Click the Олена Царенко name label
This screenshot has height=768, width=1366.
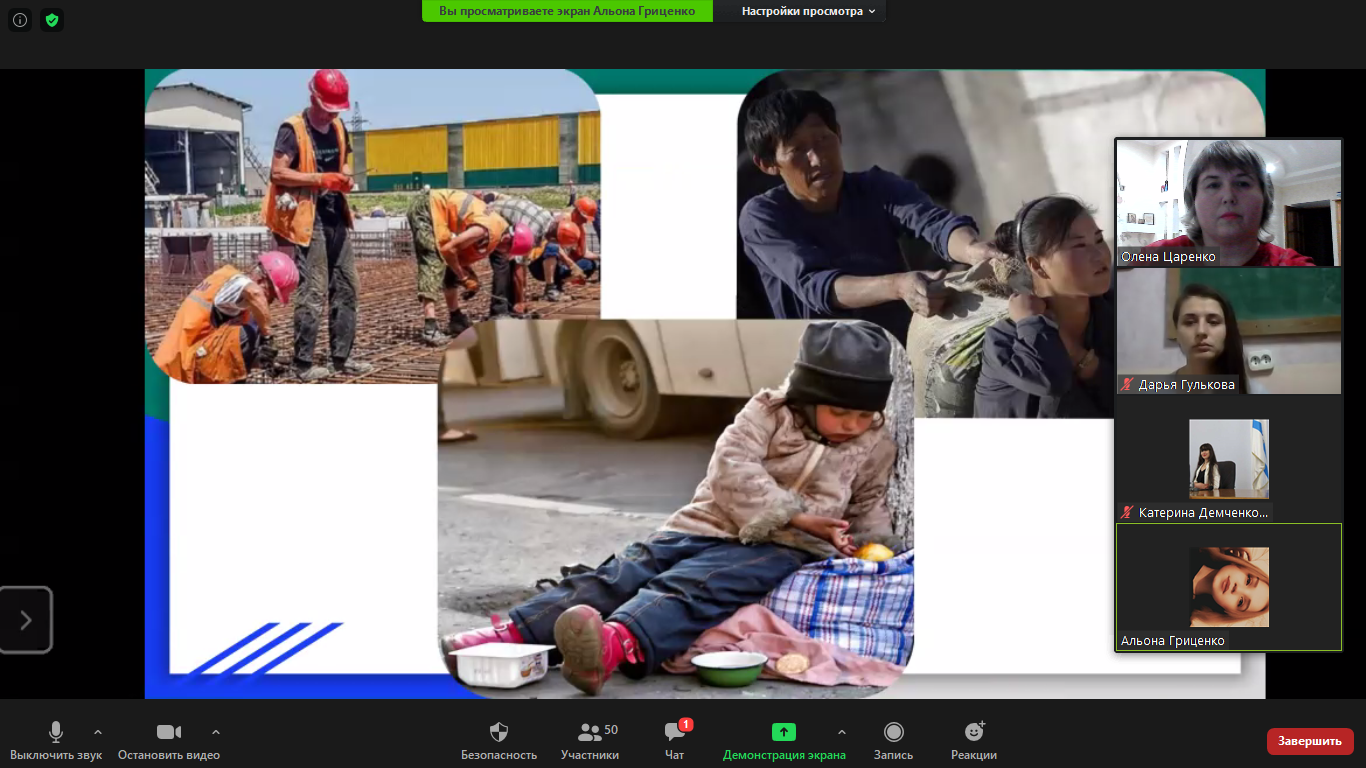coord(1168,257)
